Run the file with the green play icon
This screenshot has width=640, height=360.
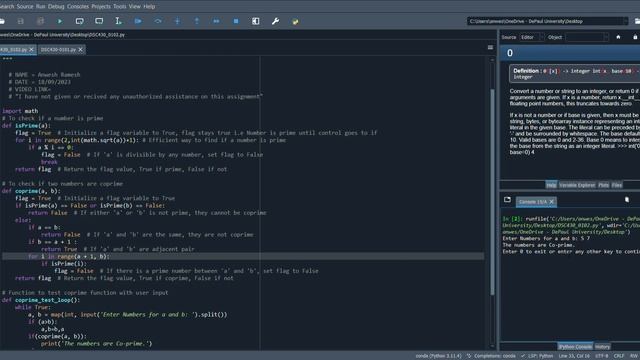[x=60, y=21]
